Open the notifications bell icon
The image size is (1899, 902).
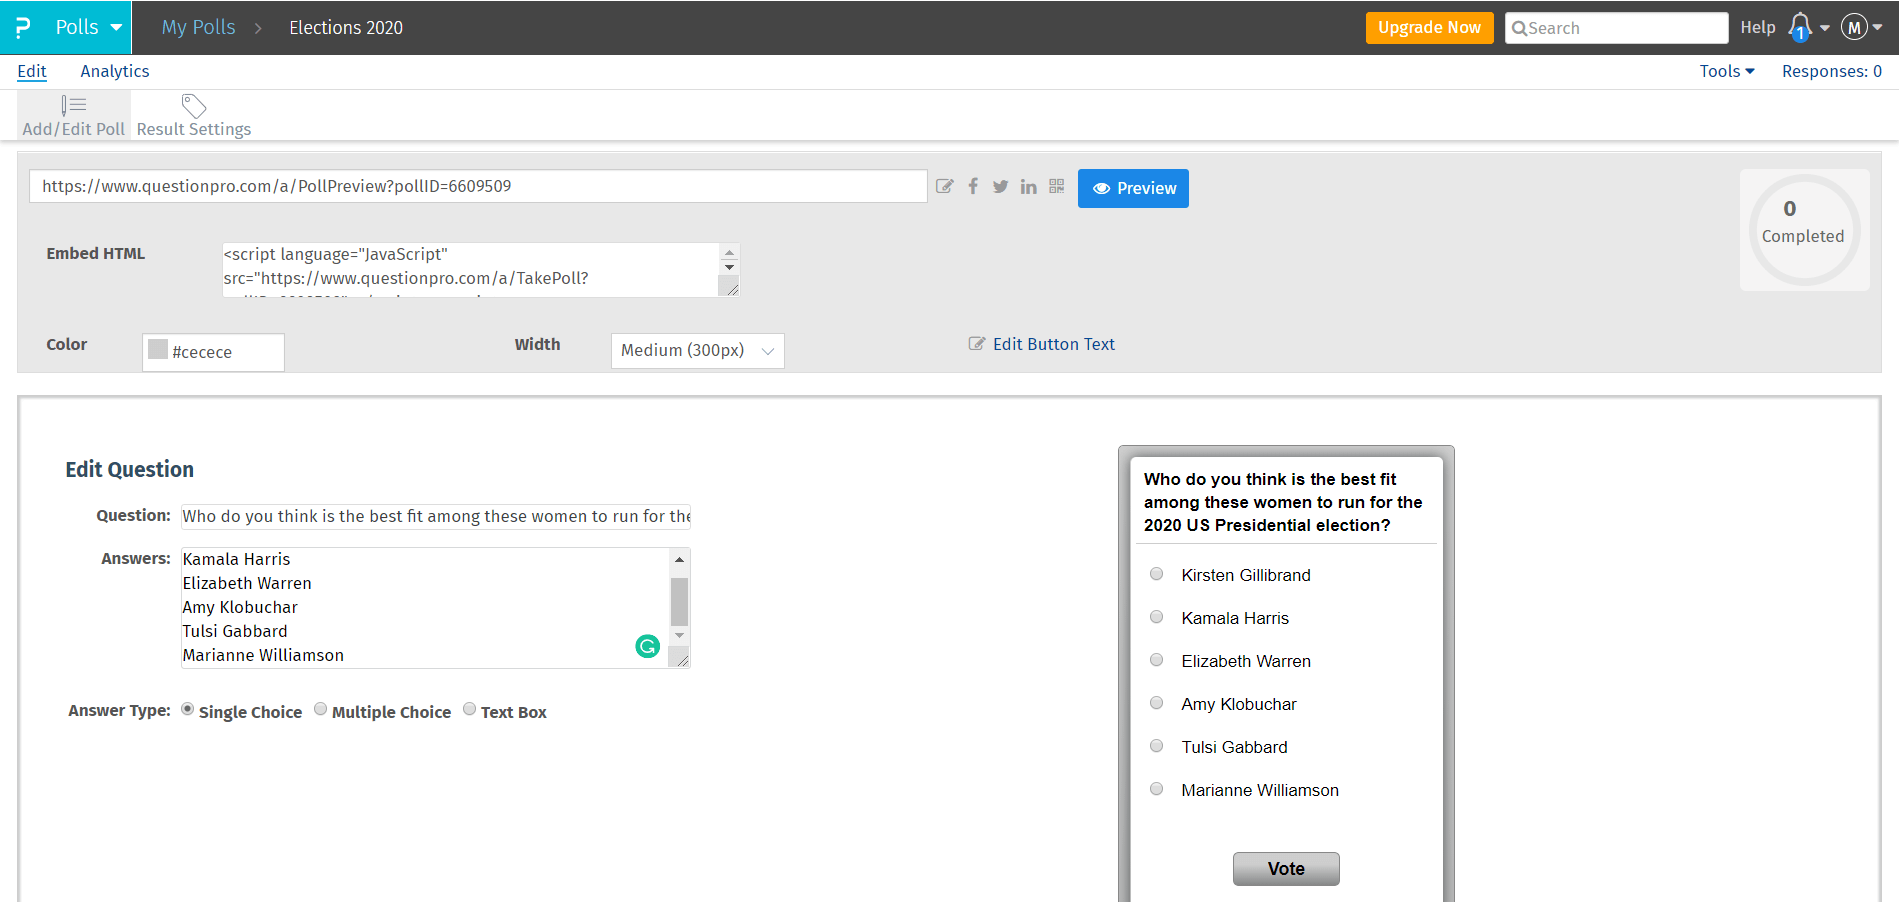point(1800,27)
